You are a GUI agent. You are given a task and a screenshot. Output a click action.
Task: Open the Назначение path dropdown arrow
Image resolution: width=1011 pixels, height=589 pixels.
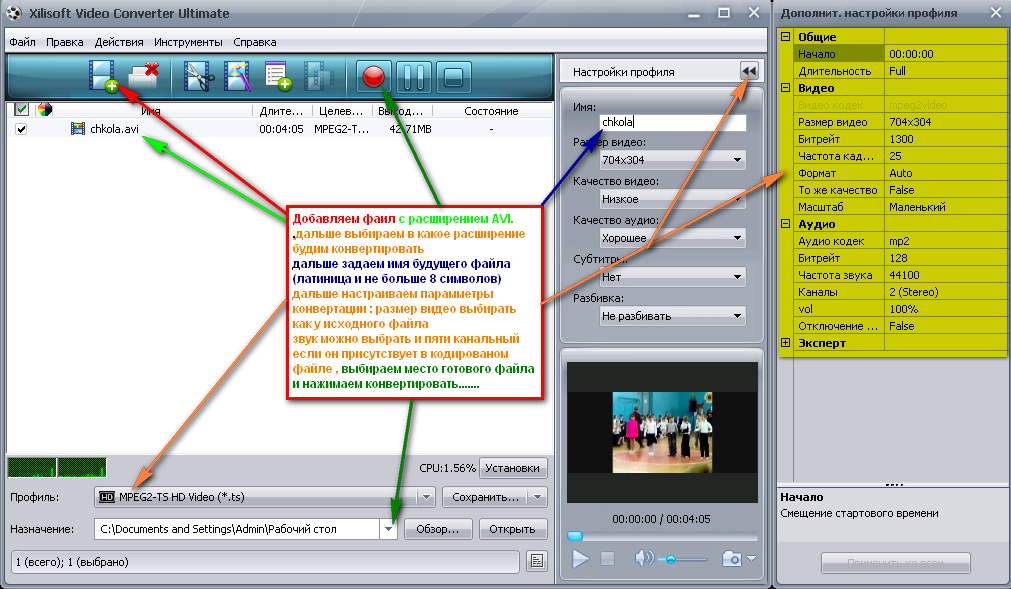pos(388,529)
